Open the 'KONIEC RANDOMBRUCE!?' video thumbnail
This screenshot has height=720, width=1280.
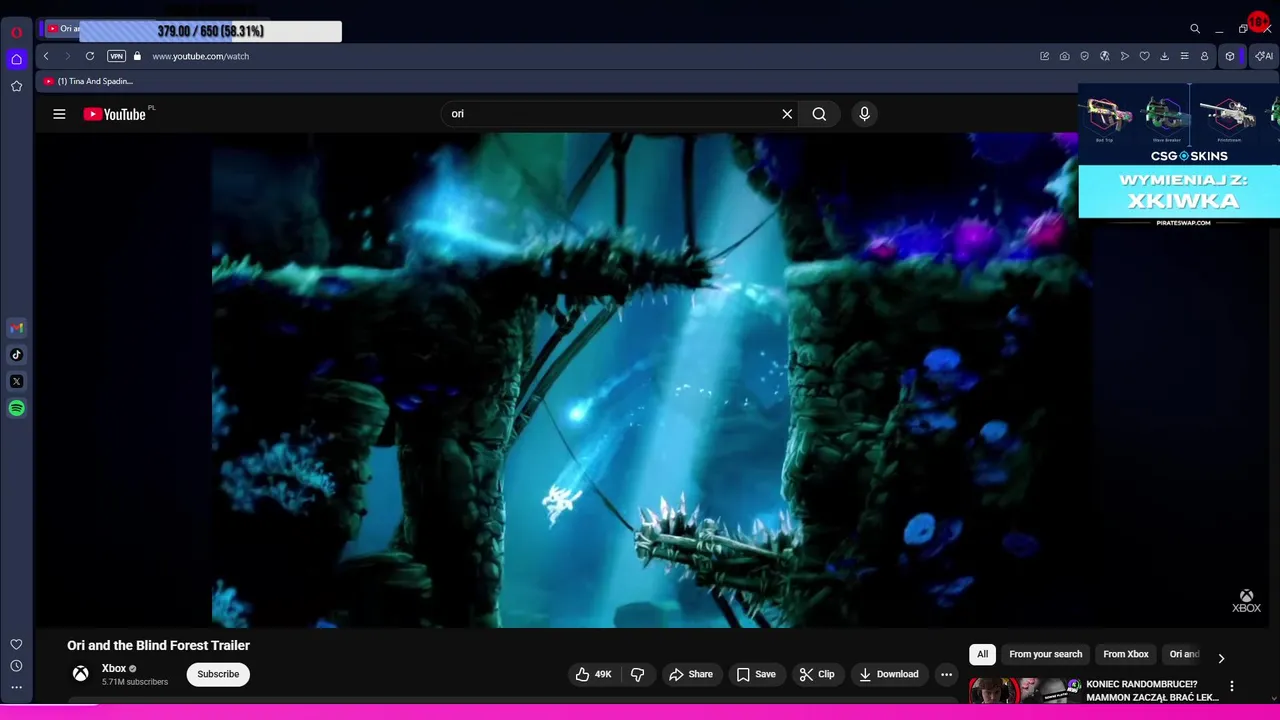click(1025, 692)
